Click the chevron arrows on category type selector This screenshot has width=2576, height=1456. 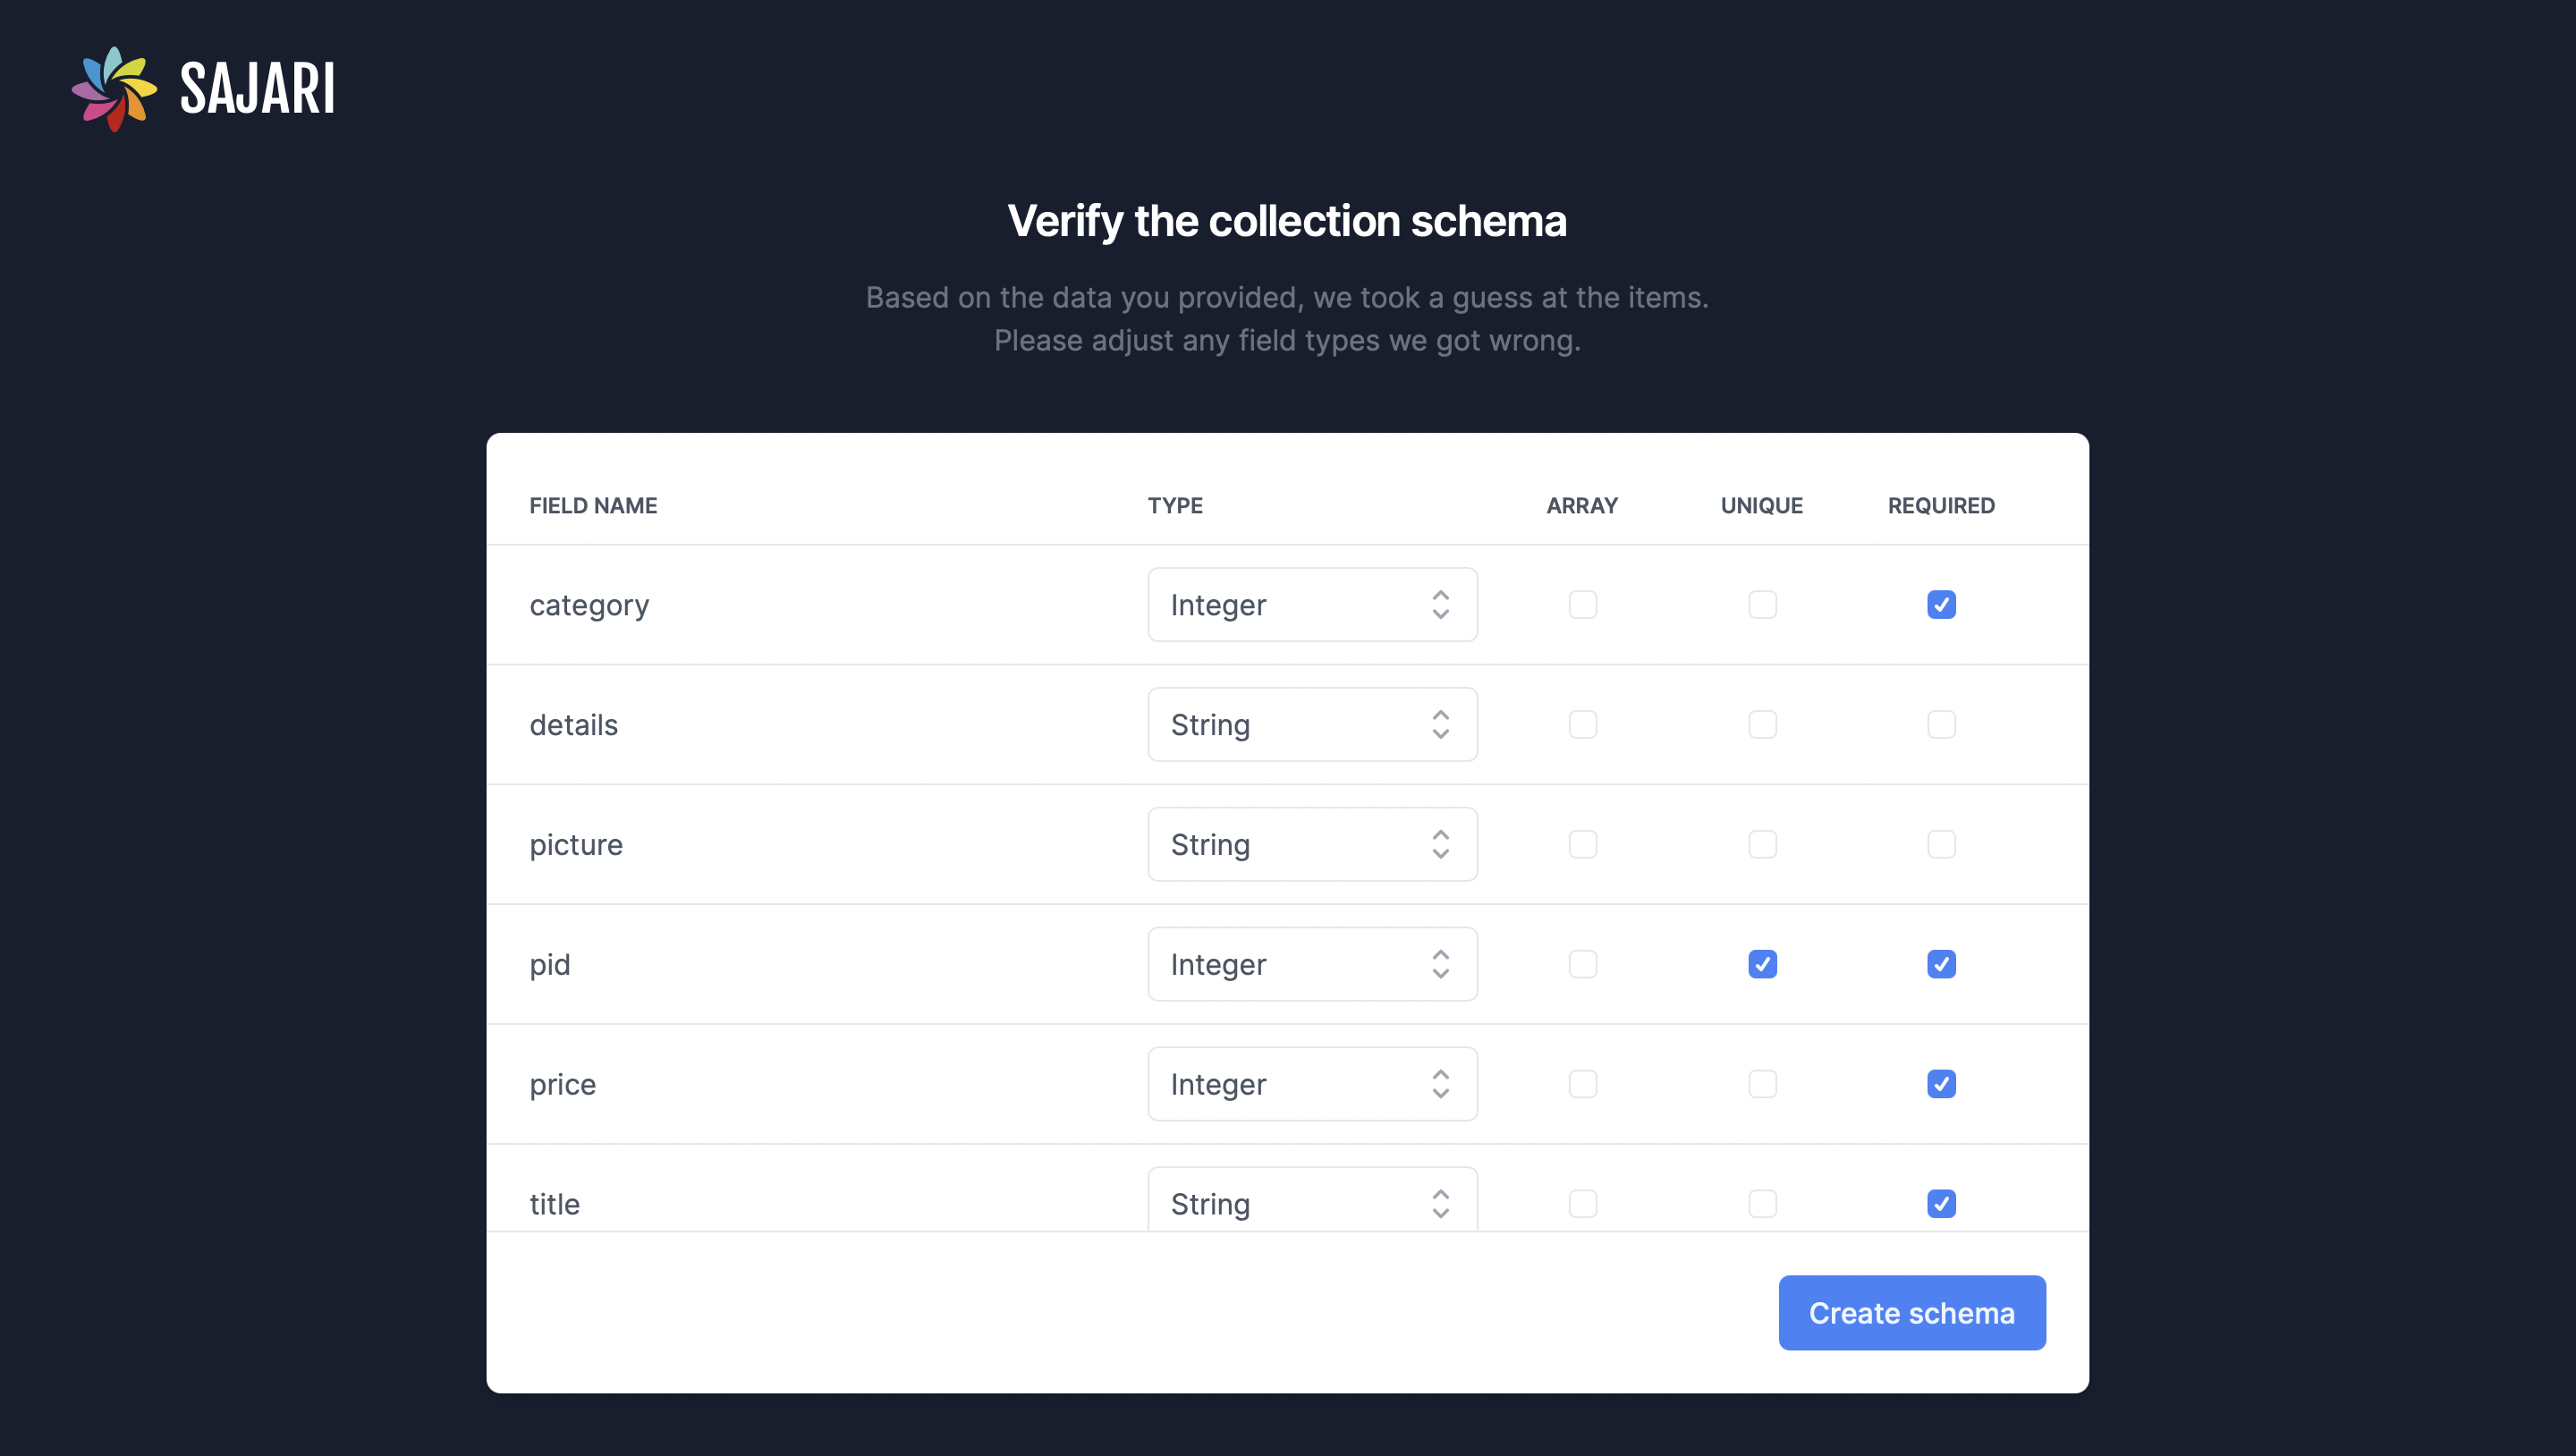[x=1440, y=605]
